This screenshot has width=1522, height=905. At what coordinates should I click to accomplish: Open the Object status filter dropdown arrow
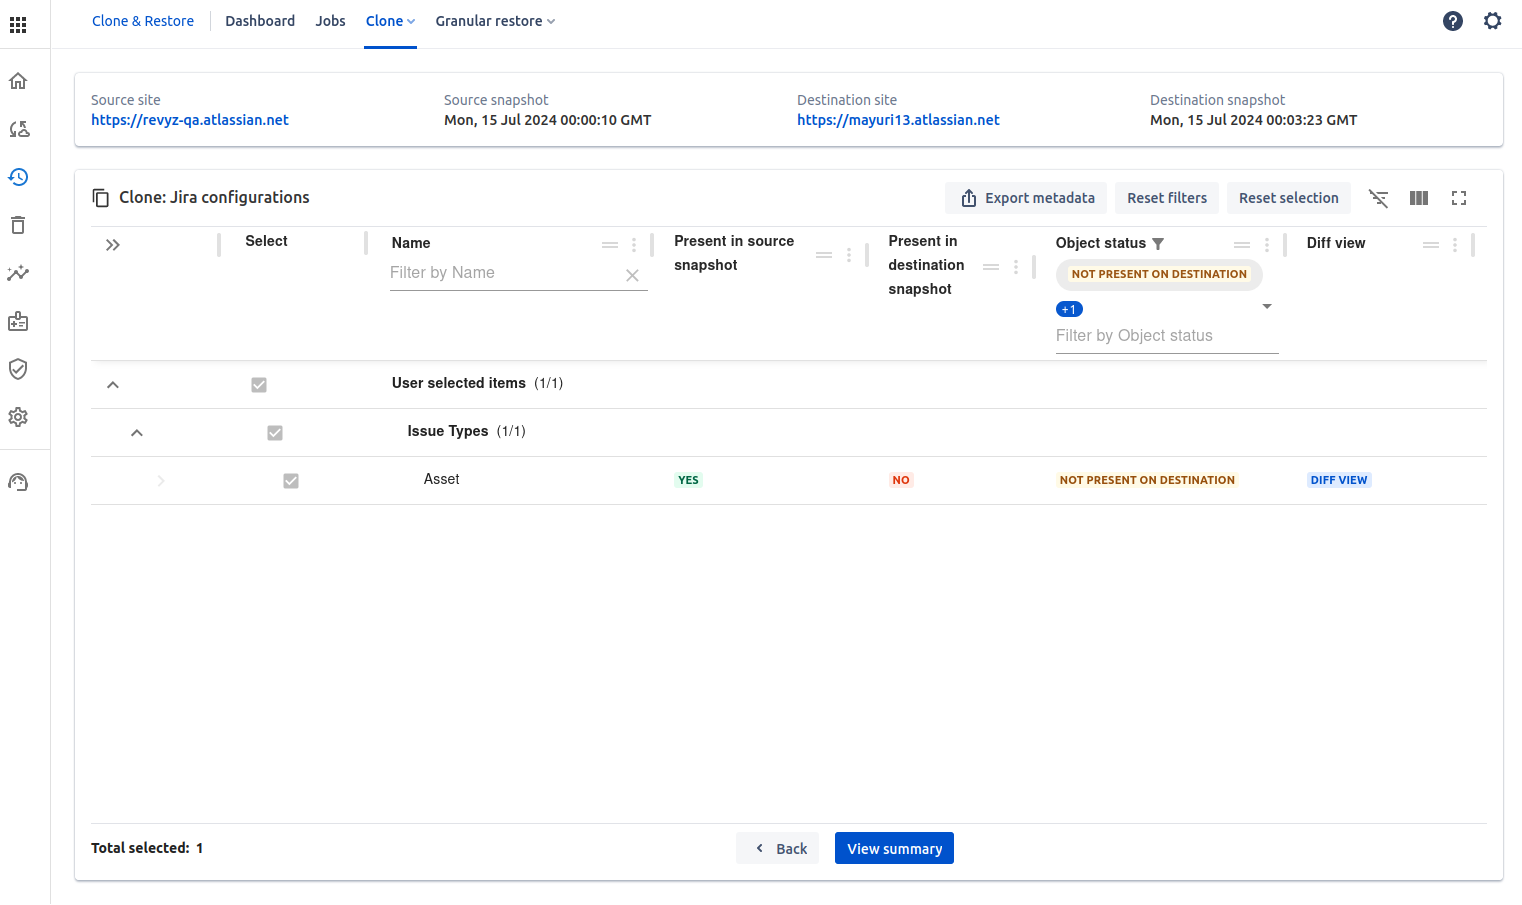(x=1267, y=307)
